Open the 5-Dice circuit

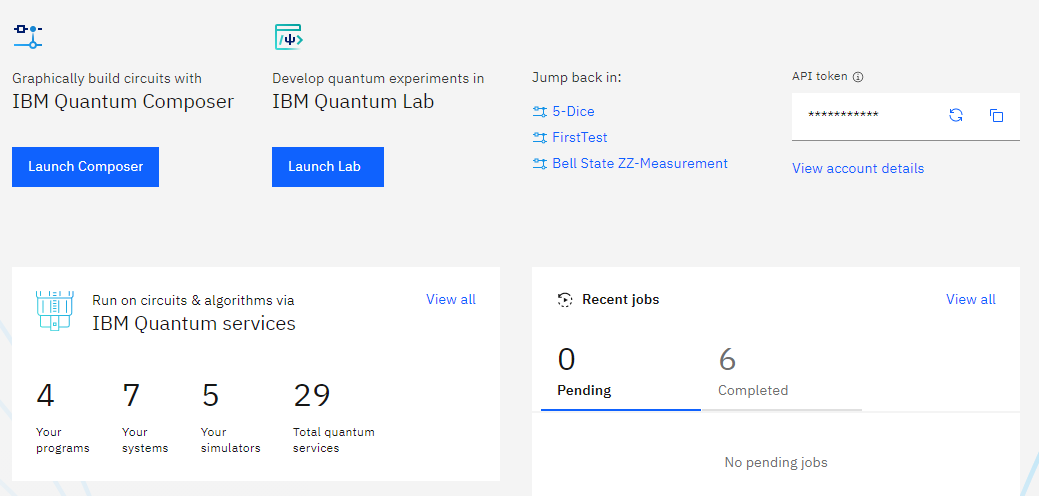click(x=573, y=112)
